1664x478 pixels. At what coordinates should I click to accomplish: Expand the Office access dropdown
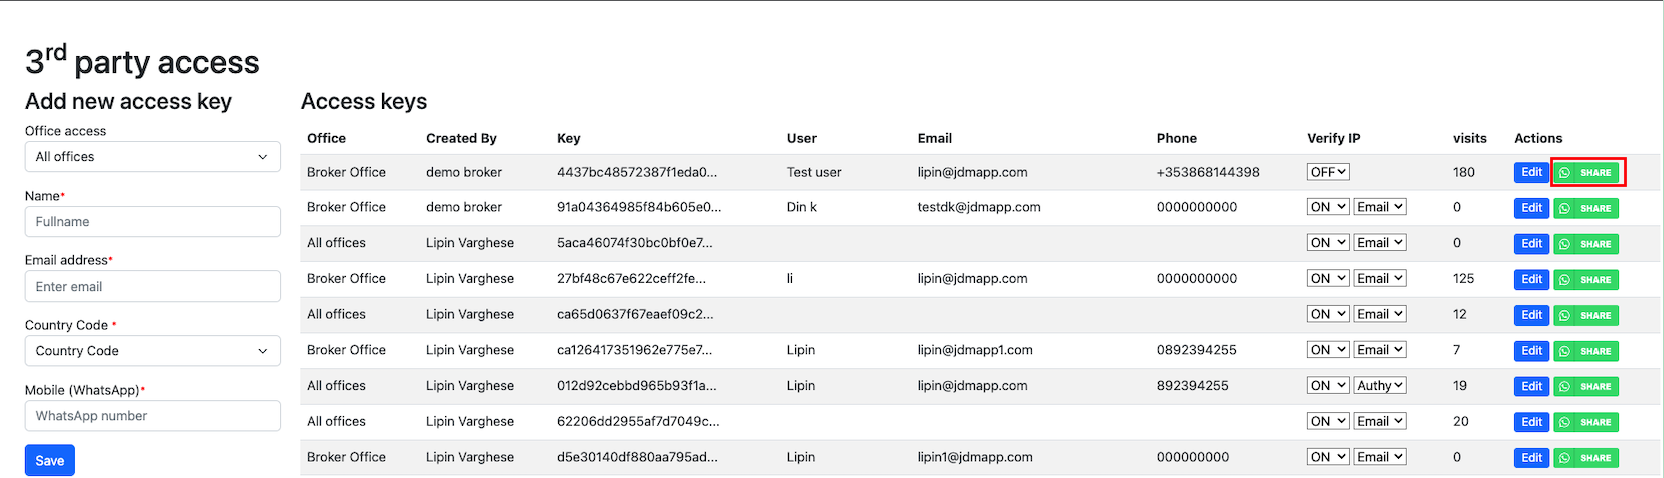tap(152, 157)
